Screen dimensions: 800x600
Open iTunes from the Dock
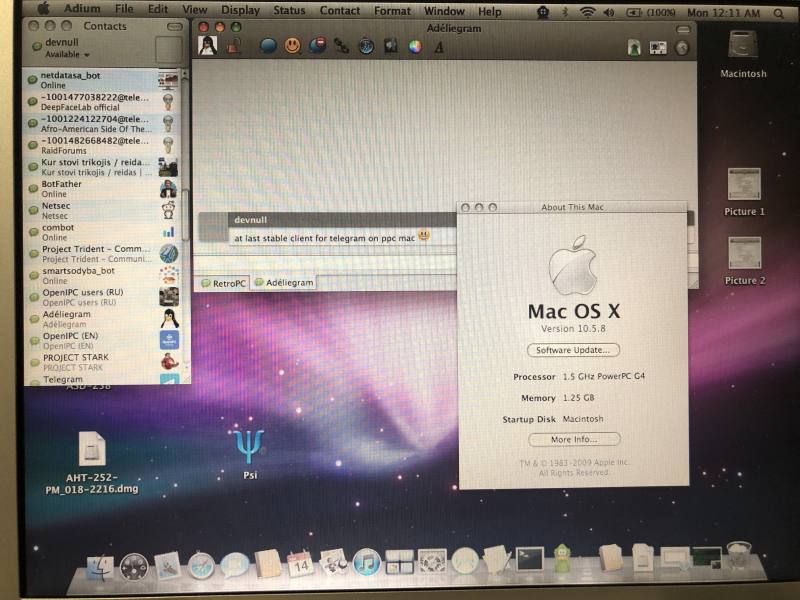366,563
